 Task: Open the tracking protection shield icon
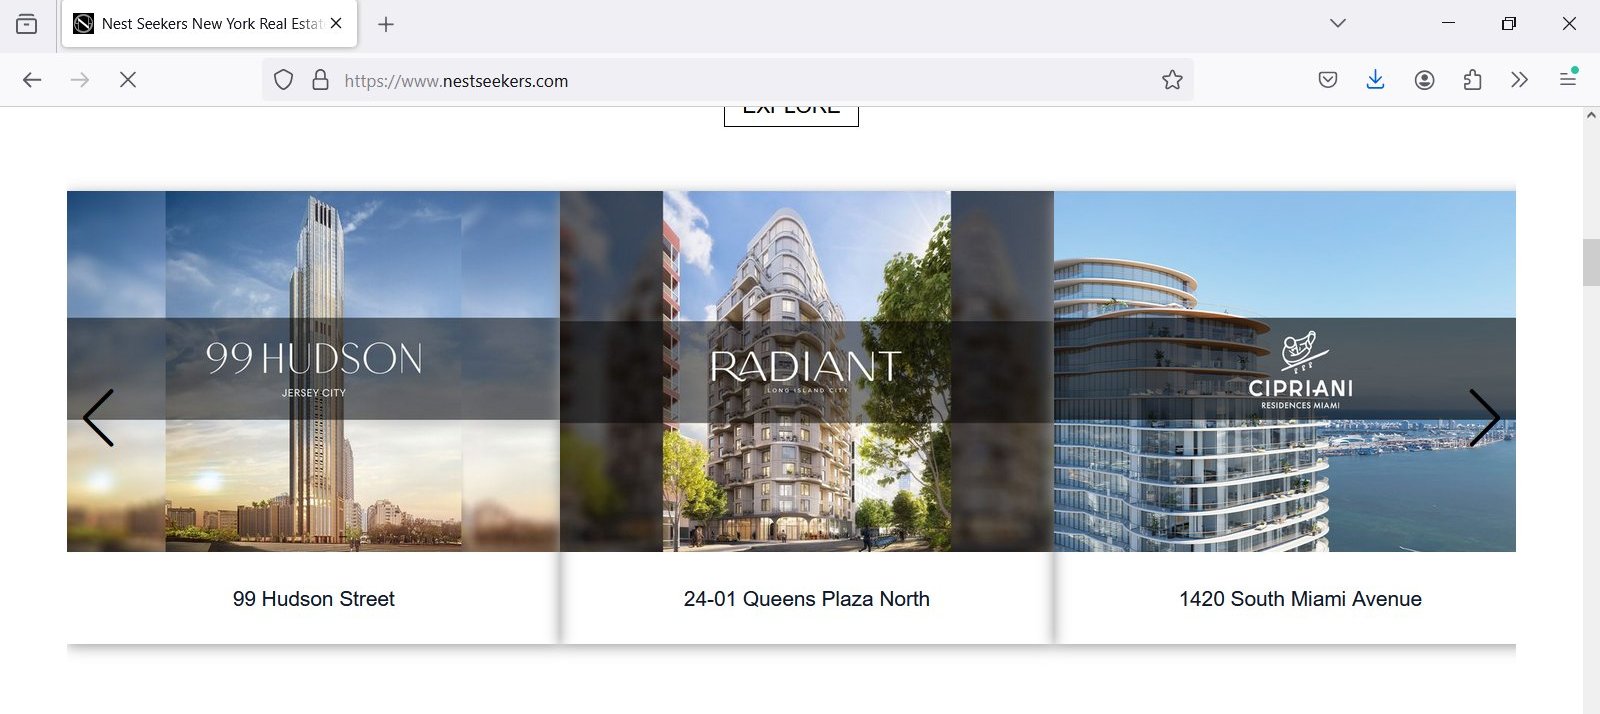pos(284,80)
